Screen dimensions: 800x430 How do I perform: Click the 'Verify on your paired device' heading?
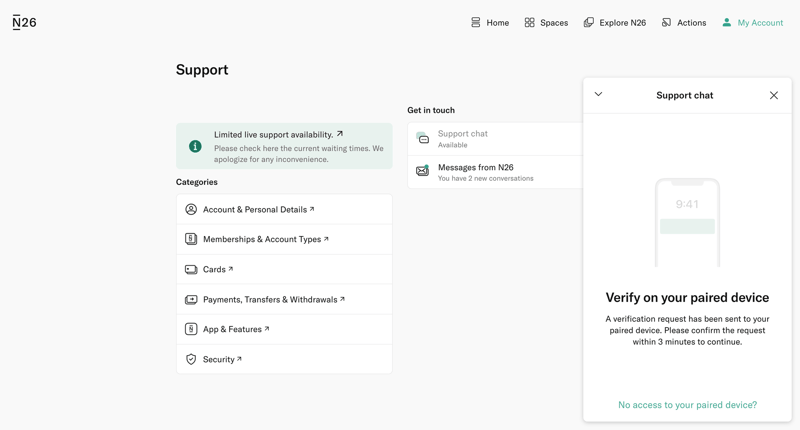(687, 297)
